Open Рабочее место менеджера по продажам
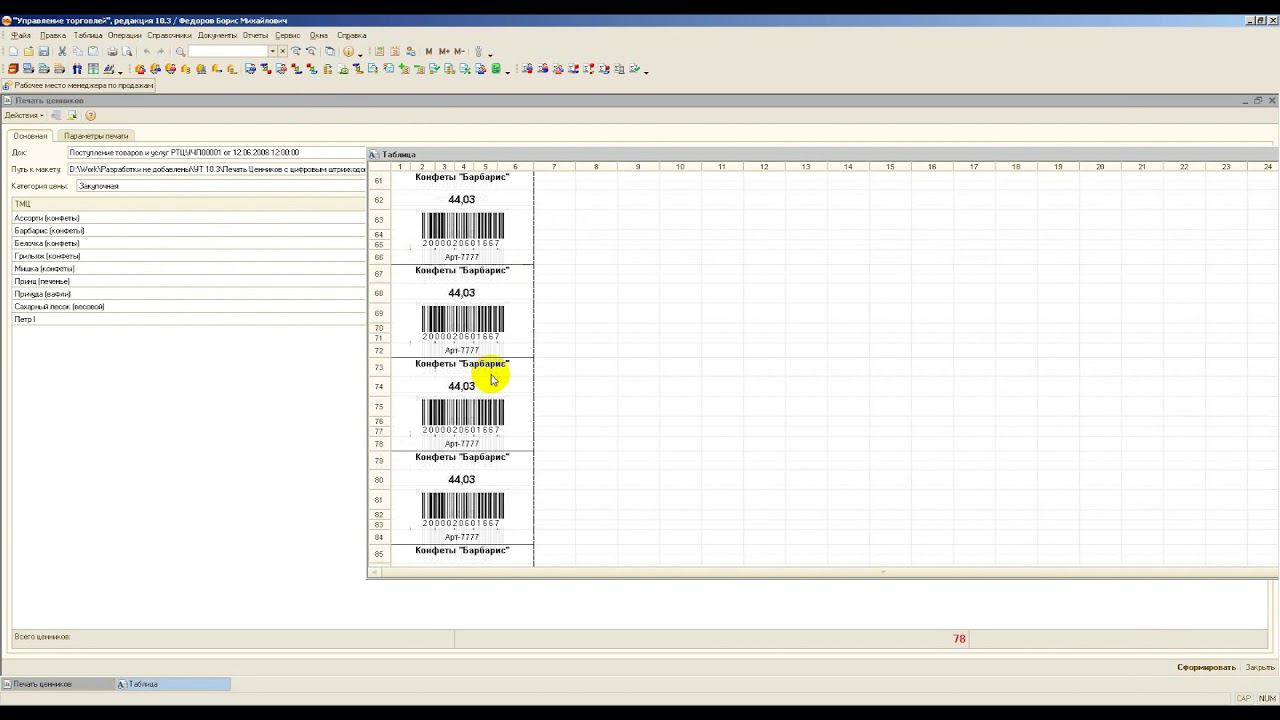Screen dimensions: 1280x720 78,86
